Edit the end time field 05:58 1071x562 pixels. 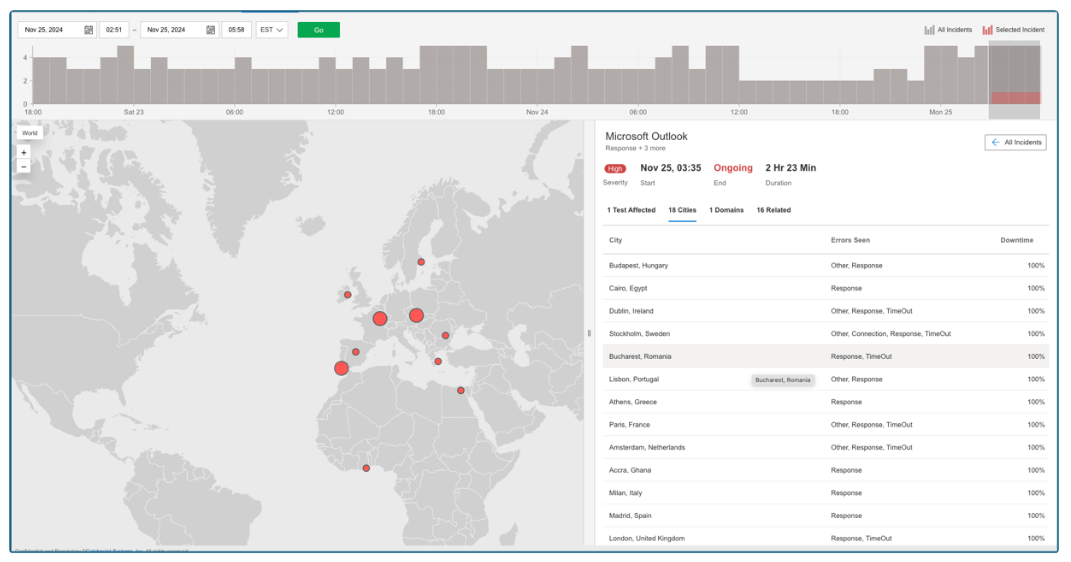tap(236, 30)
